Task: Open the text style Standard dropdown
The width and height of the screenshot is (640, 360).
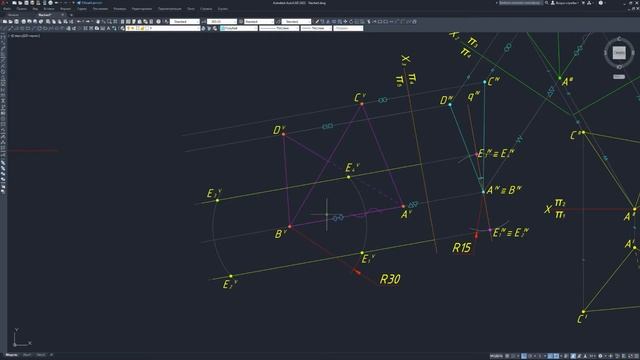Action: click(x=185, y=22)
